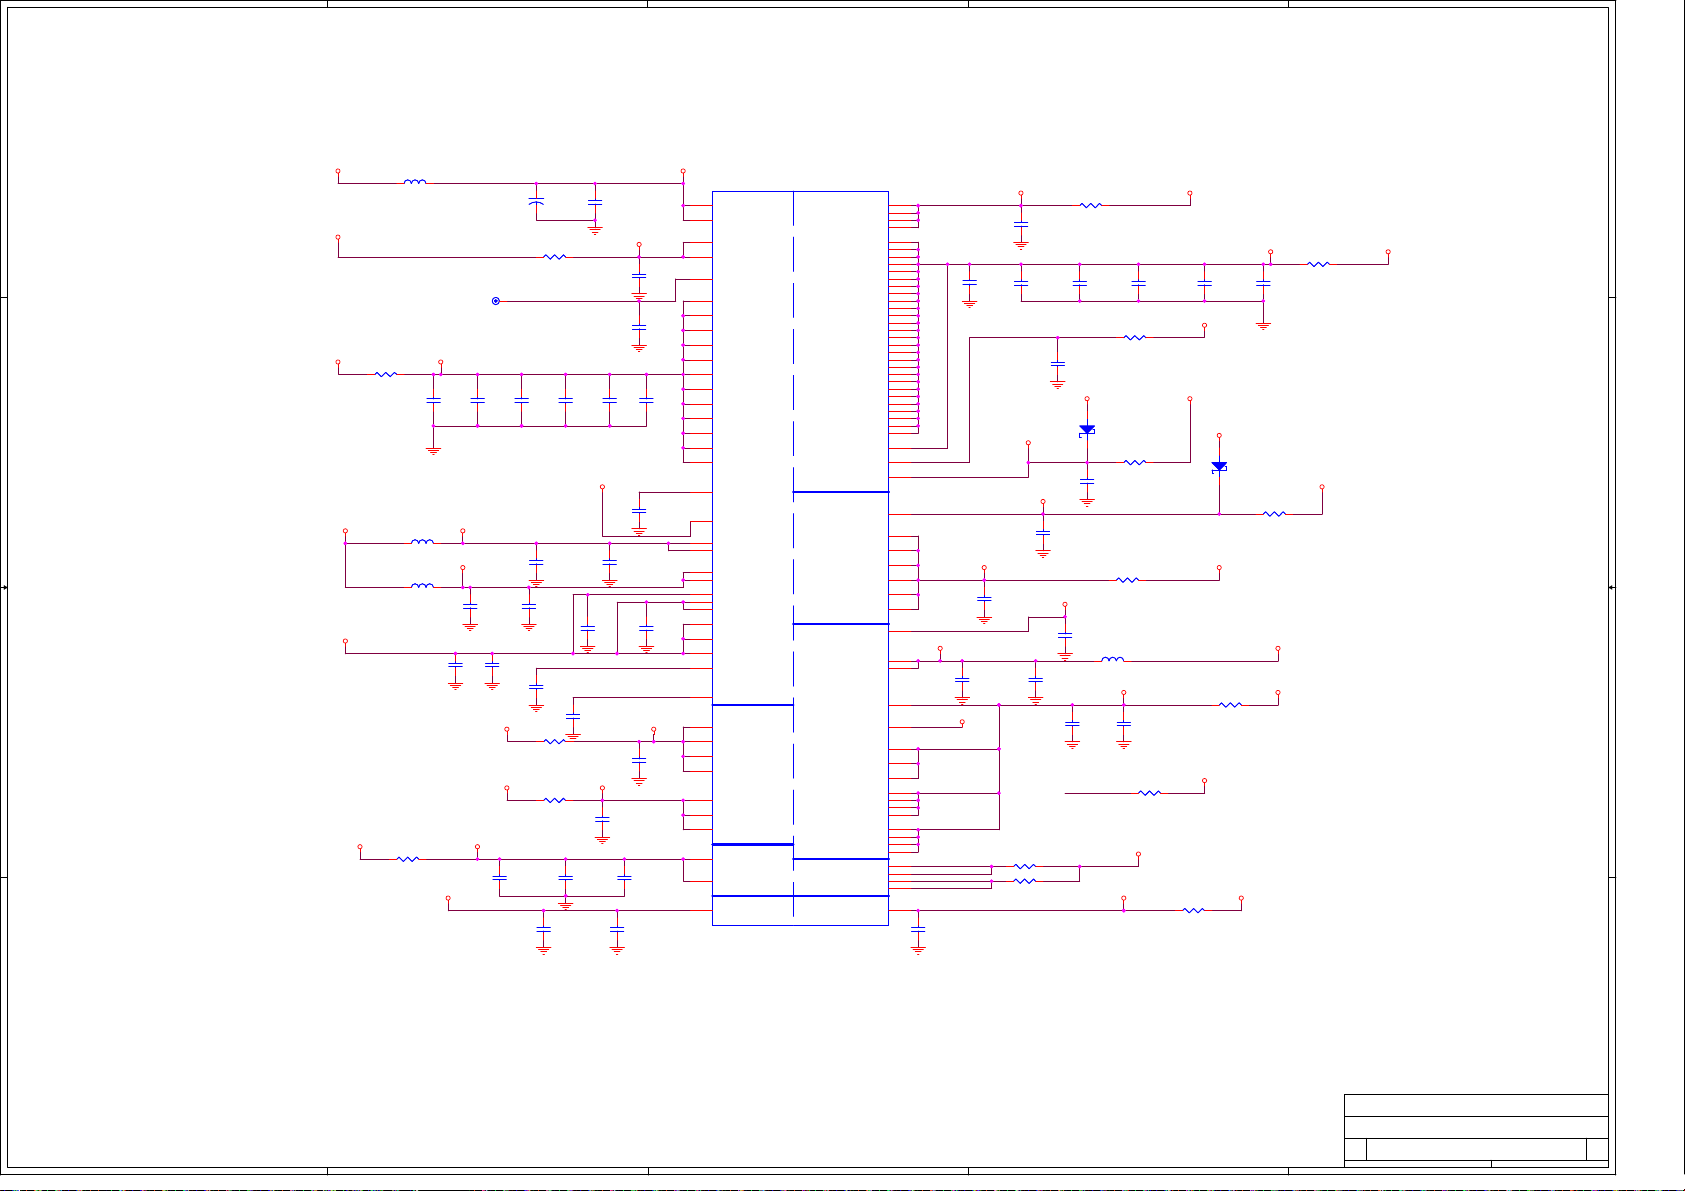Select the large central IC block
1685x1191 pixels.
(x=800, y=558)
